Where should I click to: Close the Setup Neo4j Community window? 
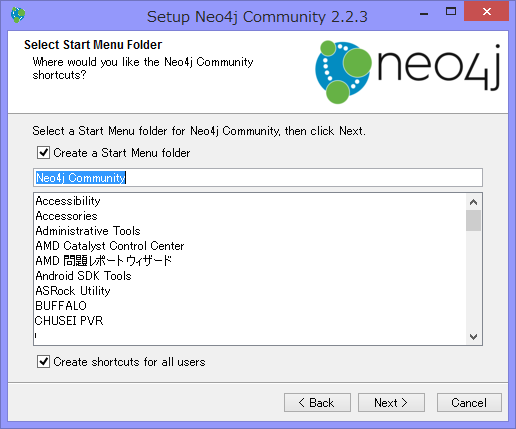[487, 12]
